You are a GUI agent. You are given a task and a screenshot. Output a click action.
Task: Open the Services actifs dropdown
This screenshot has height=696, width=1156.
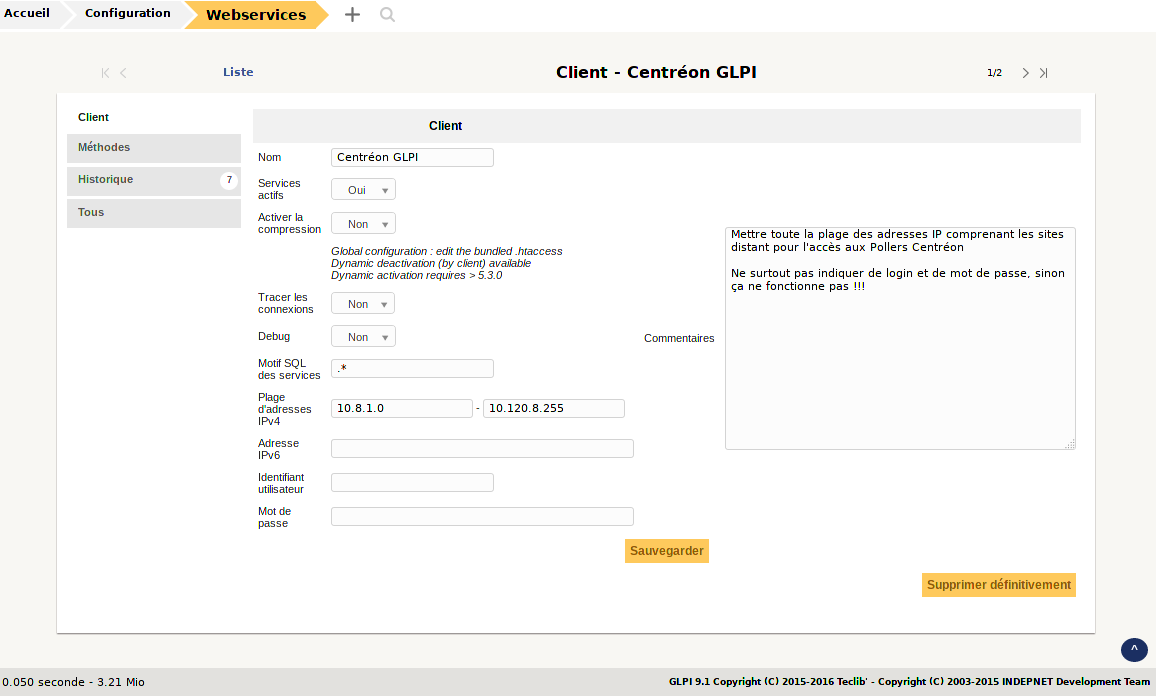pos(362,189)
